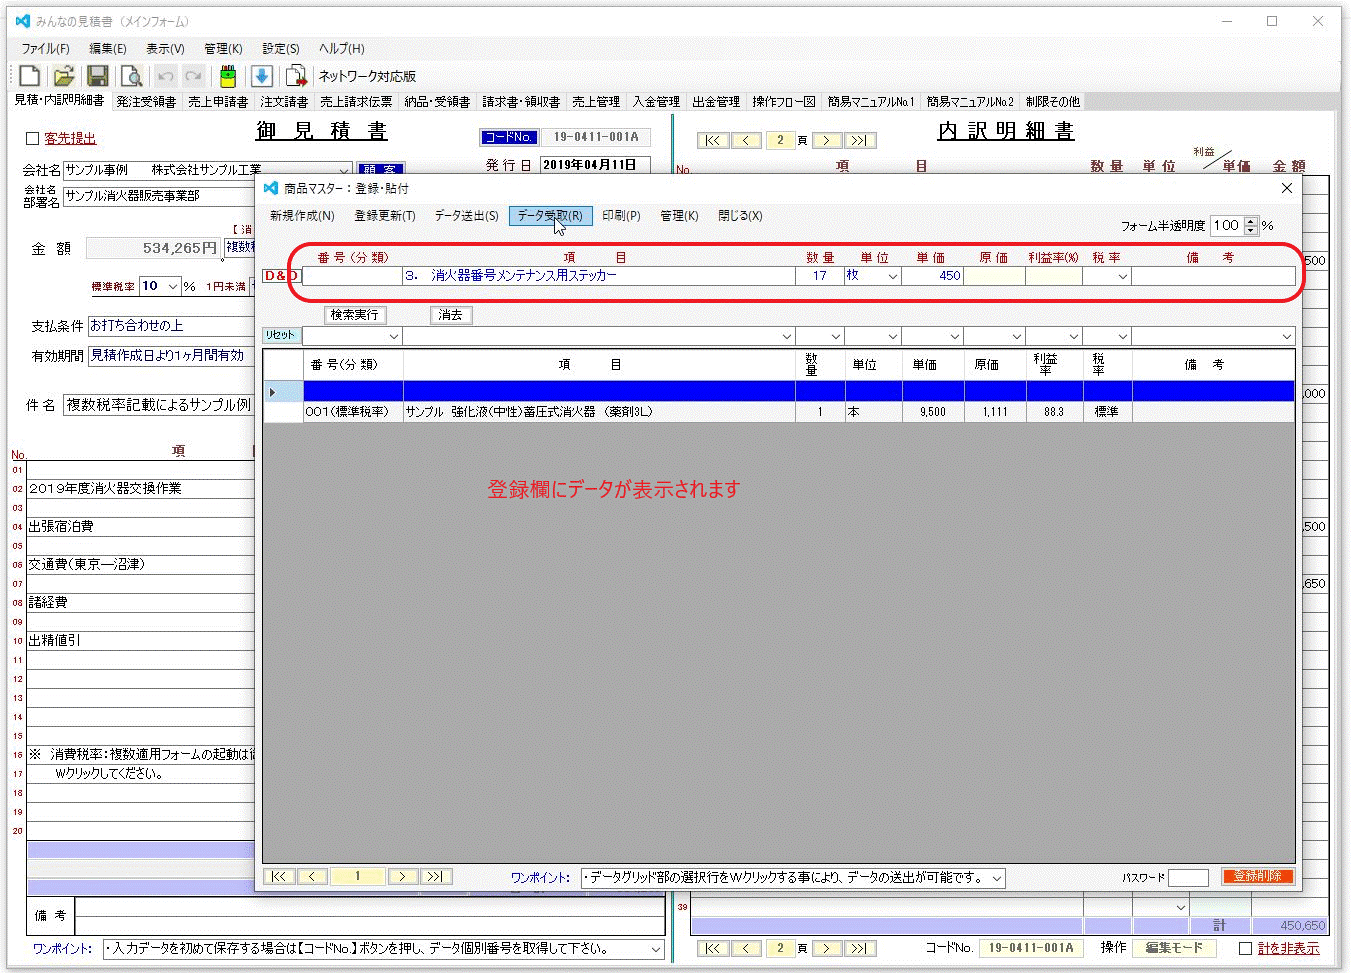Open 印刷(P) menu in product master
The height and width of the screenshot is (973, 1351).
click(x=621, y=216)
